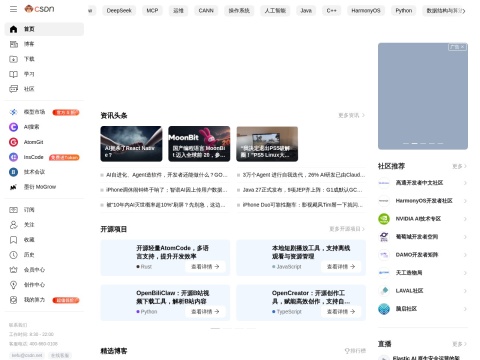This screenshot has height=360, width=480.
Task: Open the MoonBit news thumbnail
Action: [199, 144]
